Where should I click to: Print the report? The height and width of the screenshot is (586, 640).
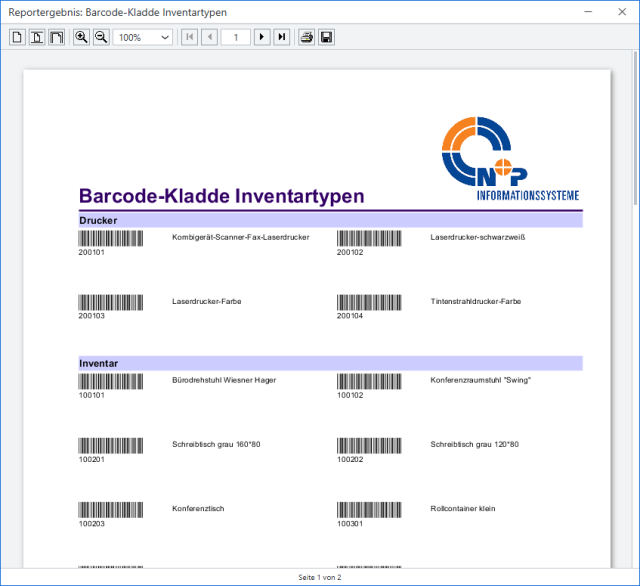307,38
